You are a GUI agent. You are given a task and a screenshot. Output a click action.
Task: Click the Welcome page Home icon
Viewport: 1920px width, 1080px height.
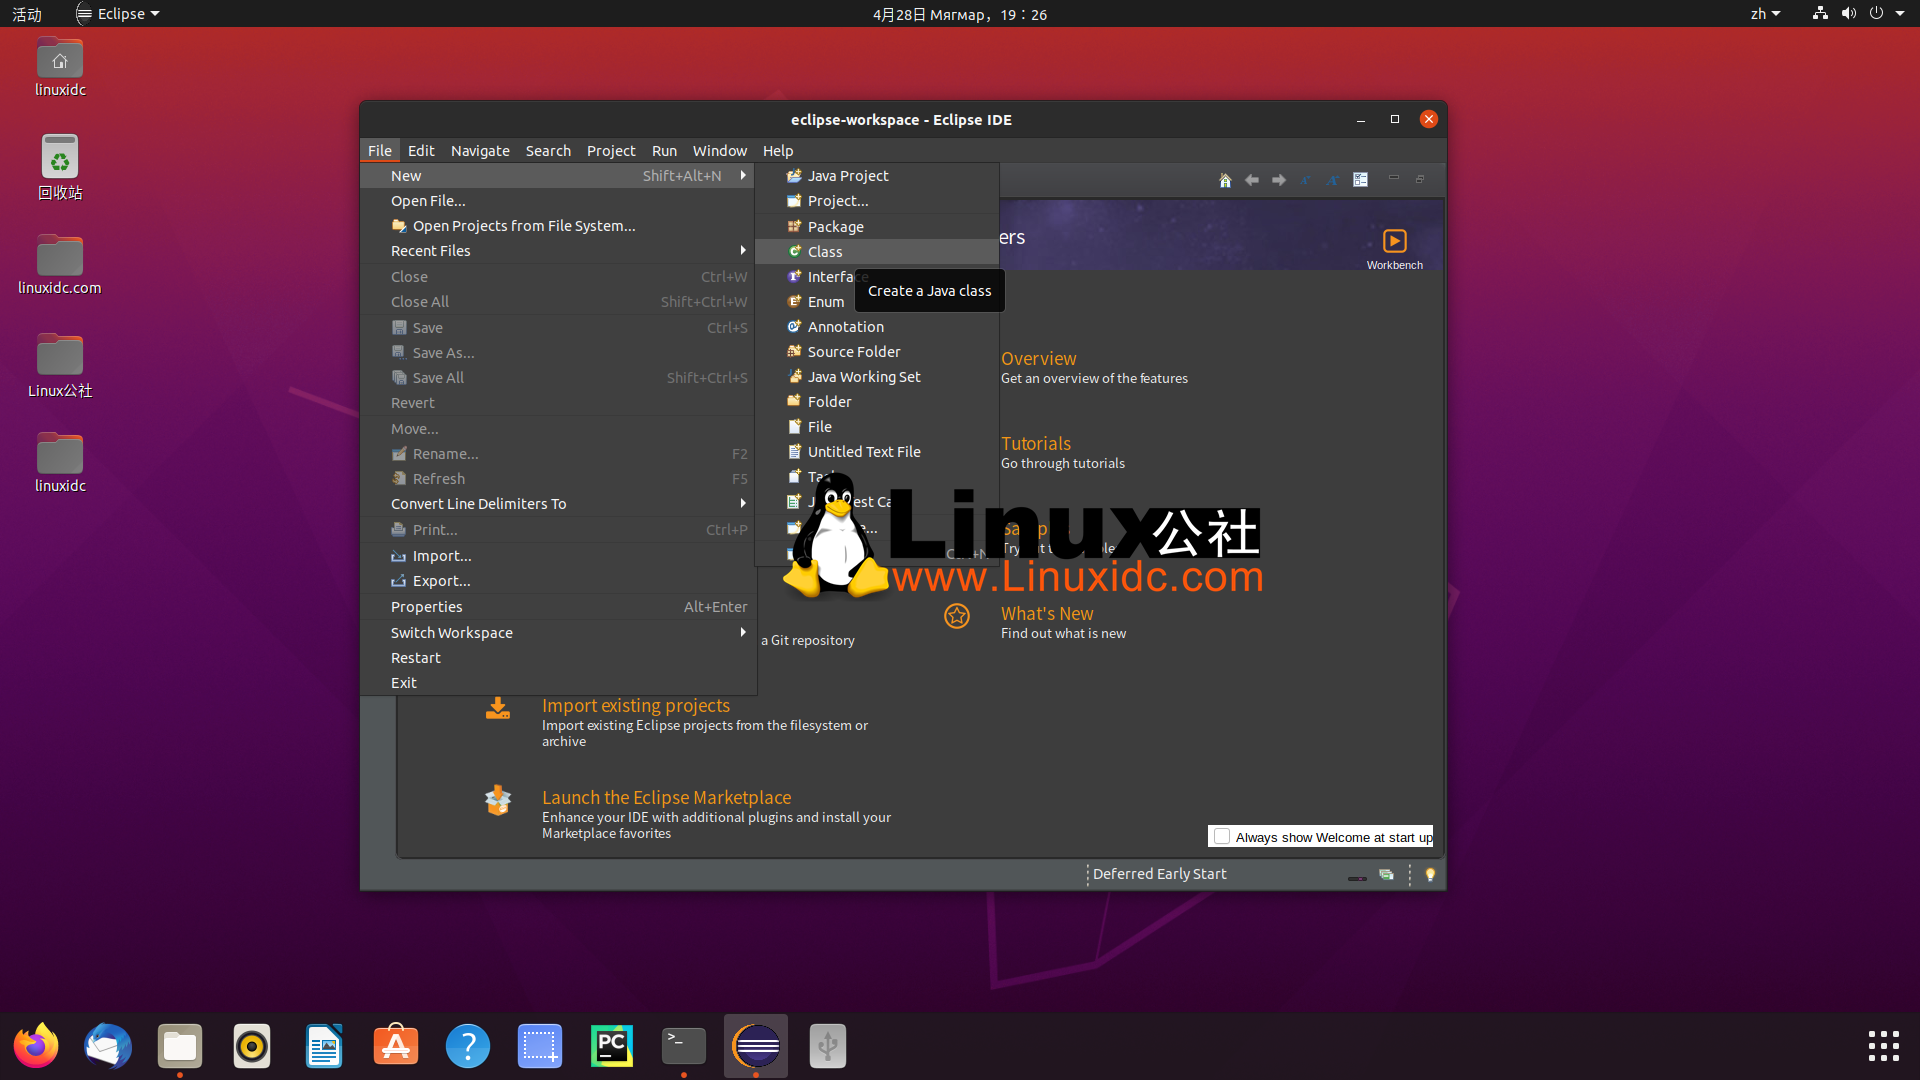[x=1225, y=180]
